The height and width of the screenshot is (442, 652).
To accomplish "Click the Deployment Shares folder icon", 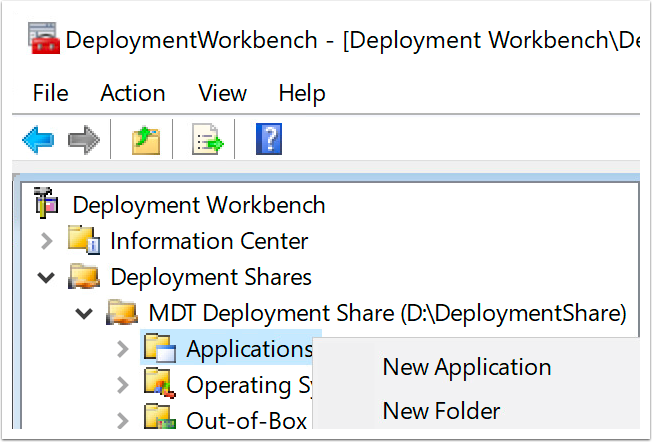I will pyautogui.click(x=84, y=276).
